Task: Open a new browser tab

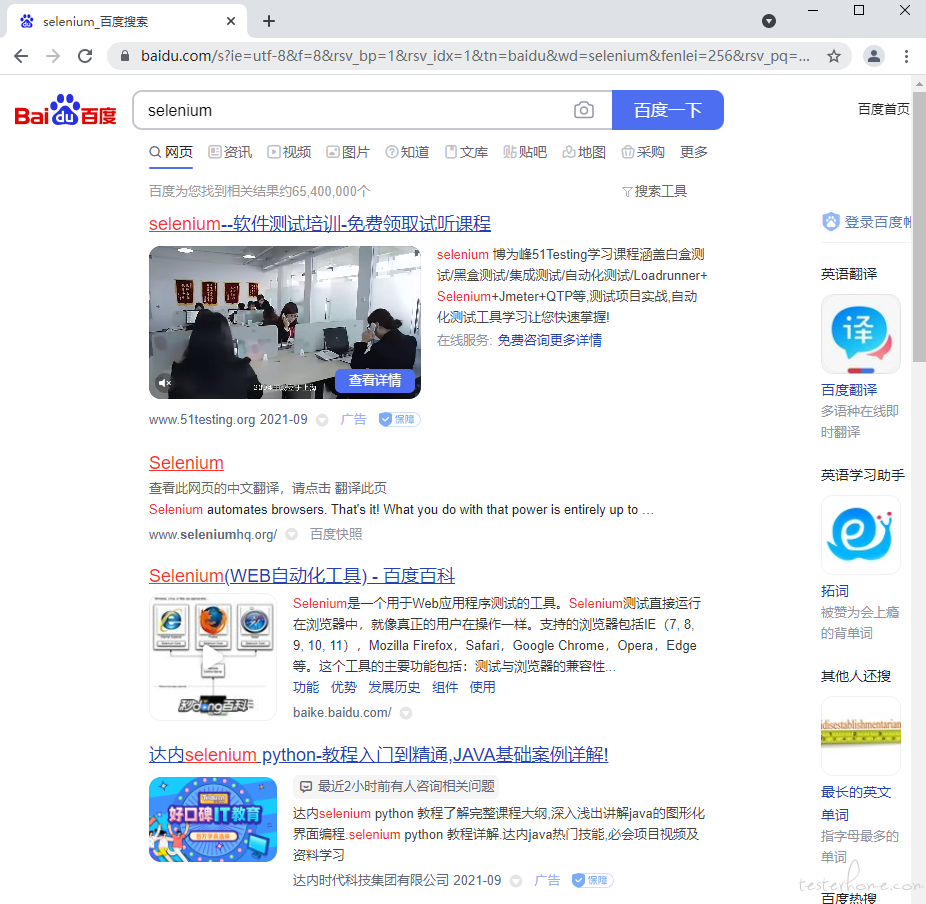Action: 269,21
